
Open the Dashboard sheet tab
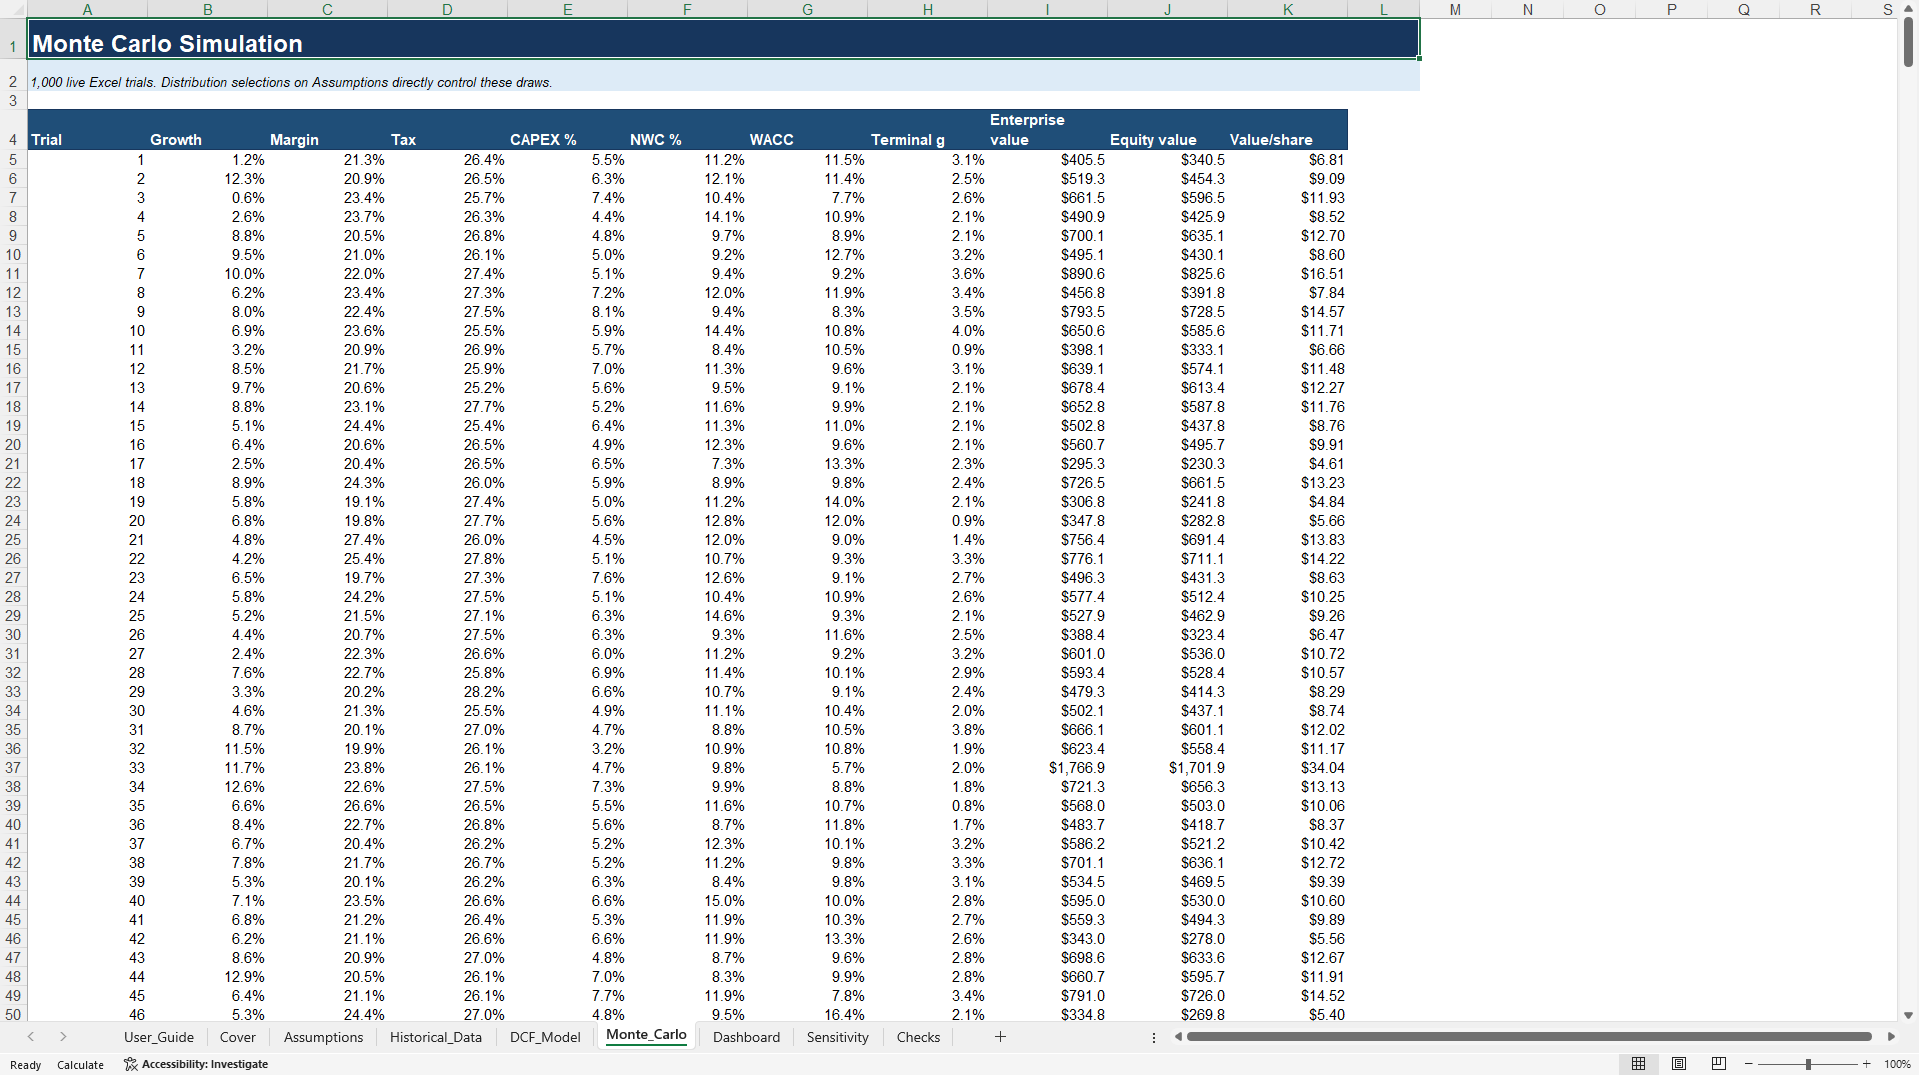click(746, 1037)
